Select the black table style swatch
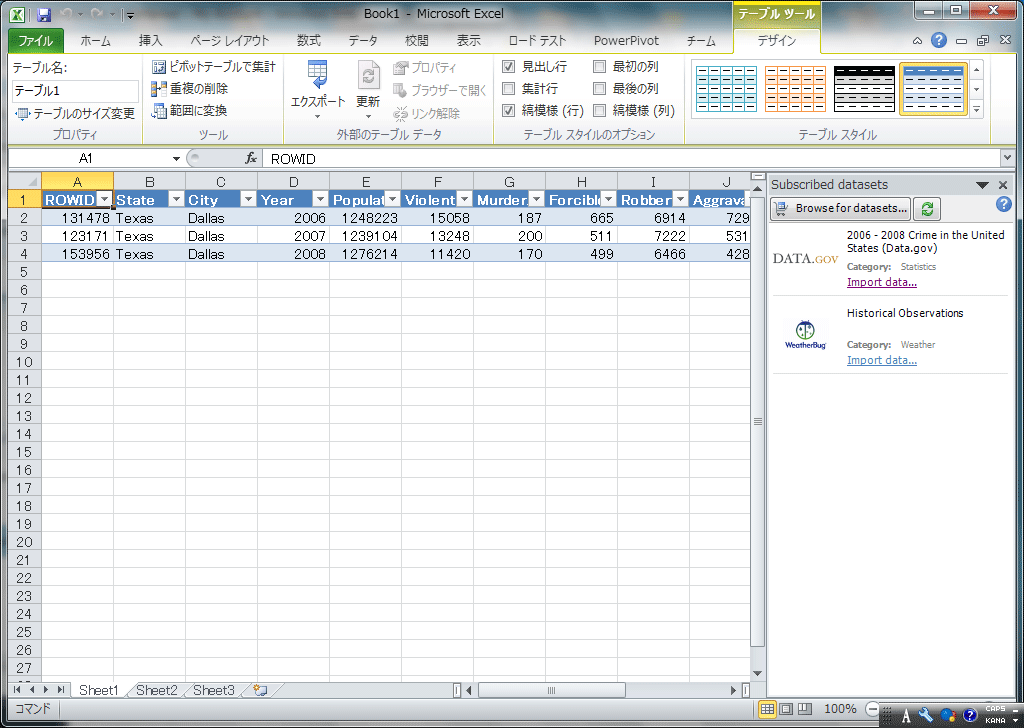1024x728 pixels. pos(865,89)
